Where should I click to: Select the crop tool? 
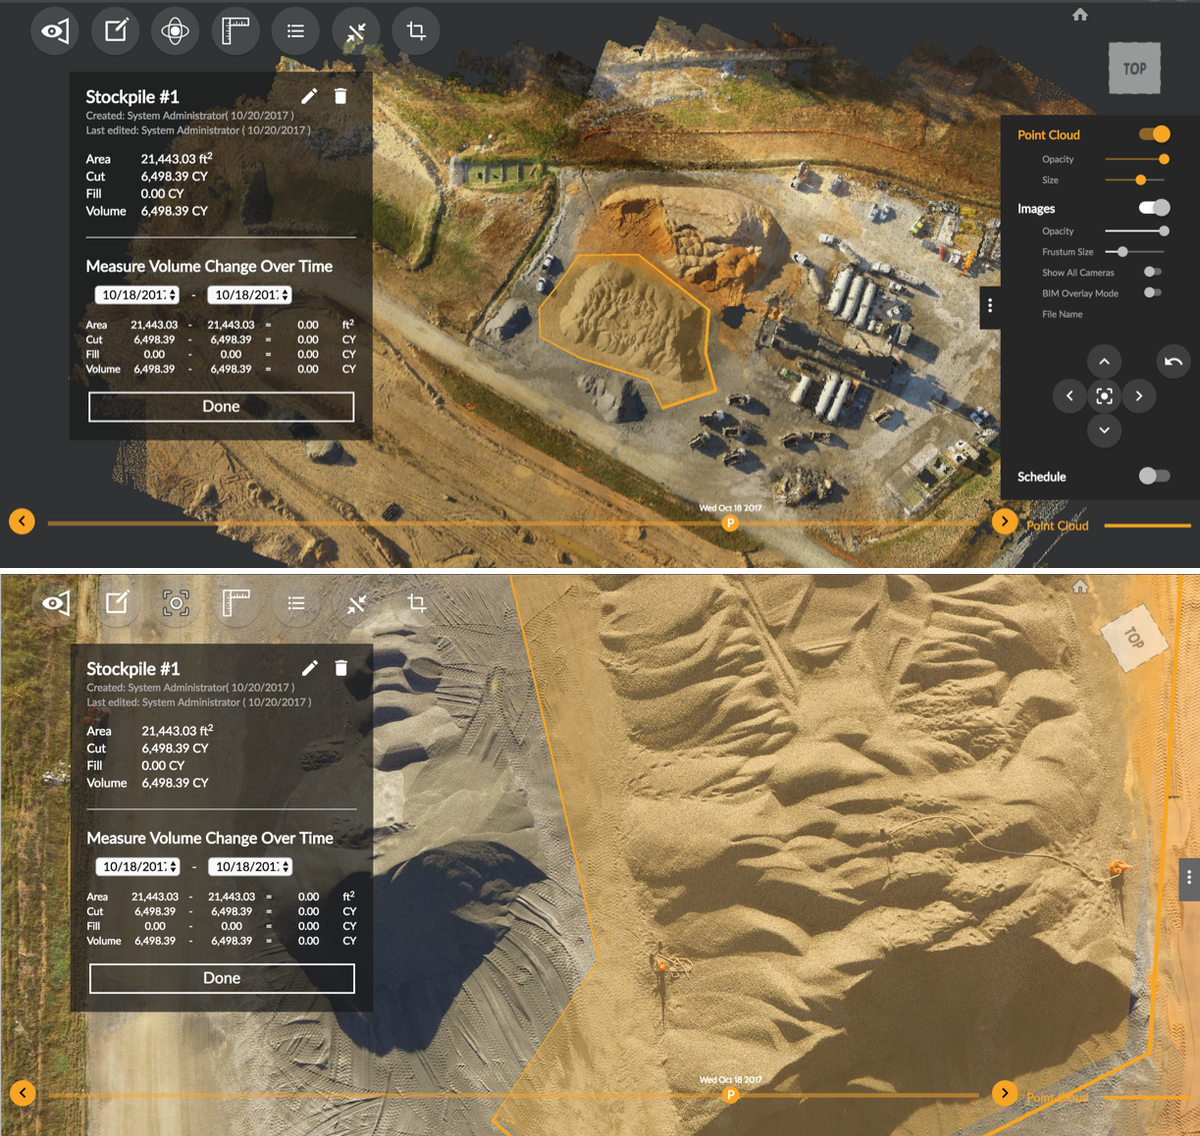click(x=415, y=30)
